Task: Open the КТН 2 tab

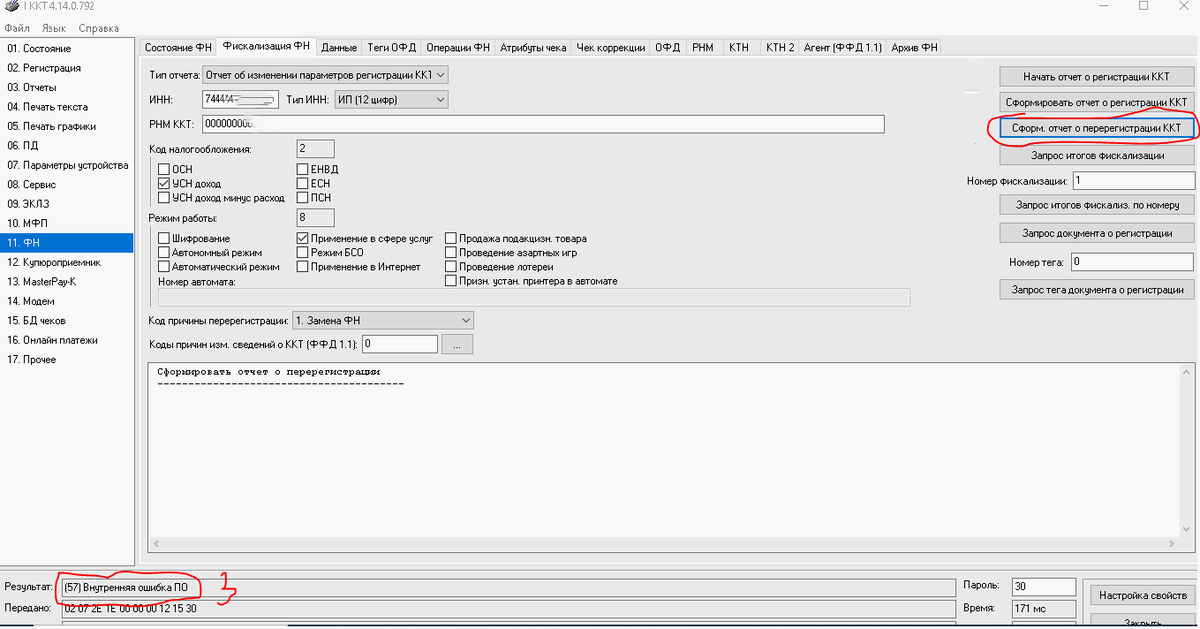Action: [779, 47]
